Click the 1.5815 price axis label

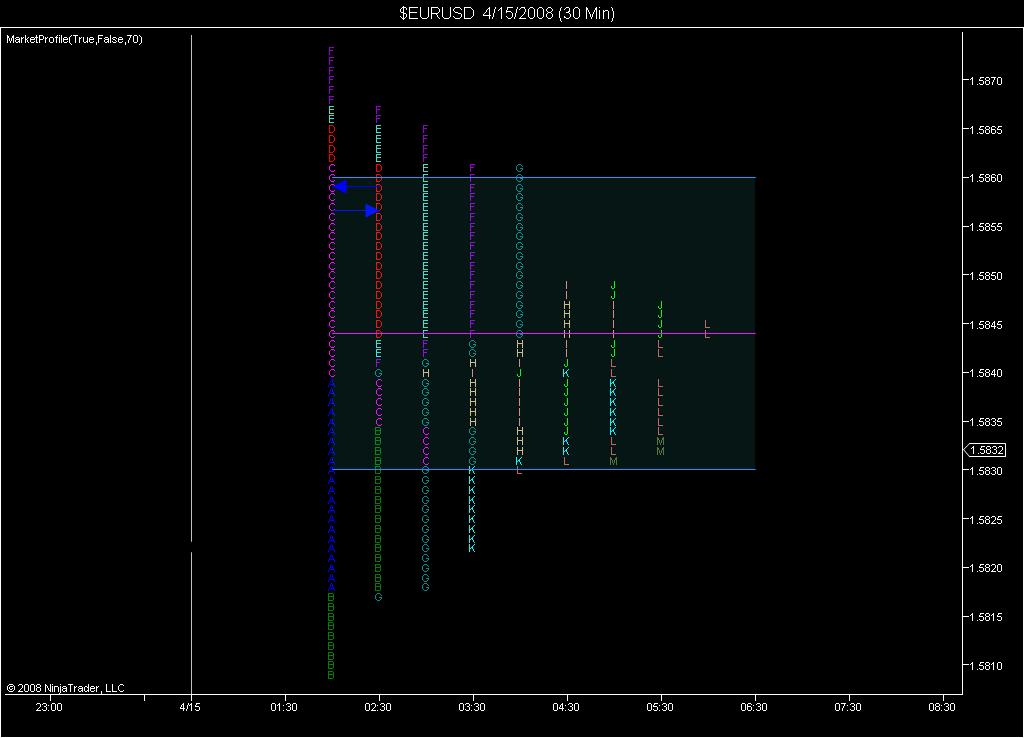(986, 617)
